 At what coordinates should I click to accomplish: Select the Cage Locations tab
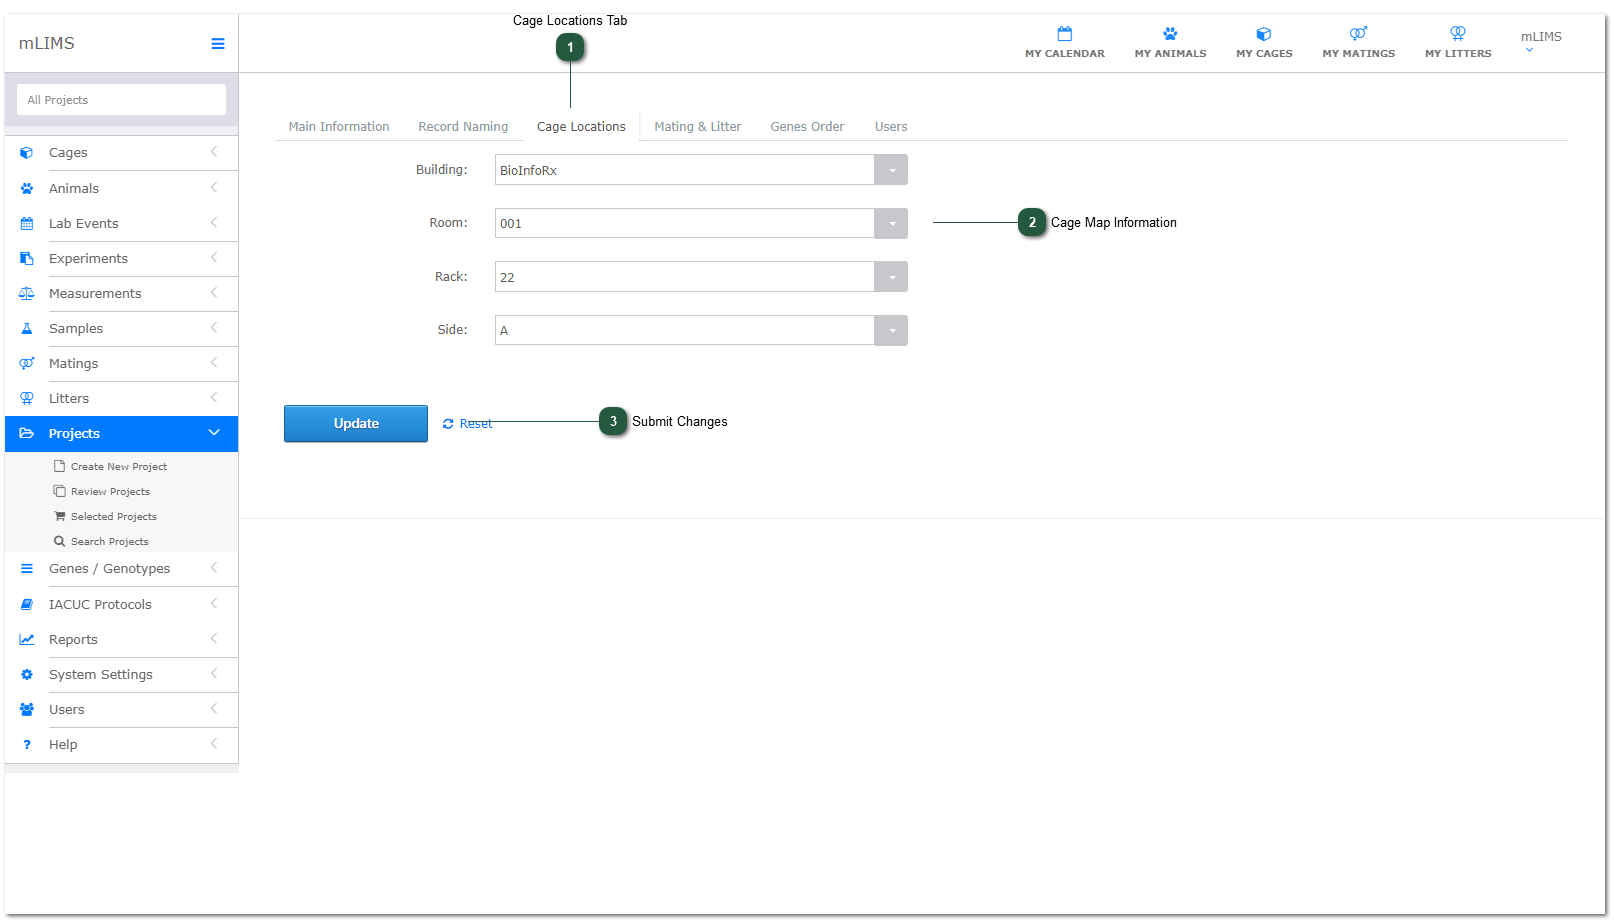(581, 126)
